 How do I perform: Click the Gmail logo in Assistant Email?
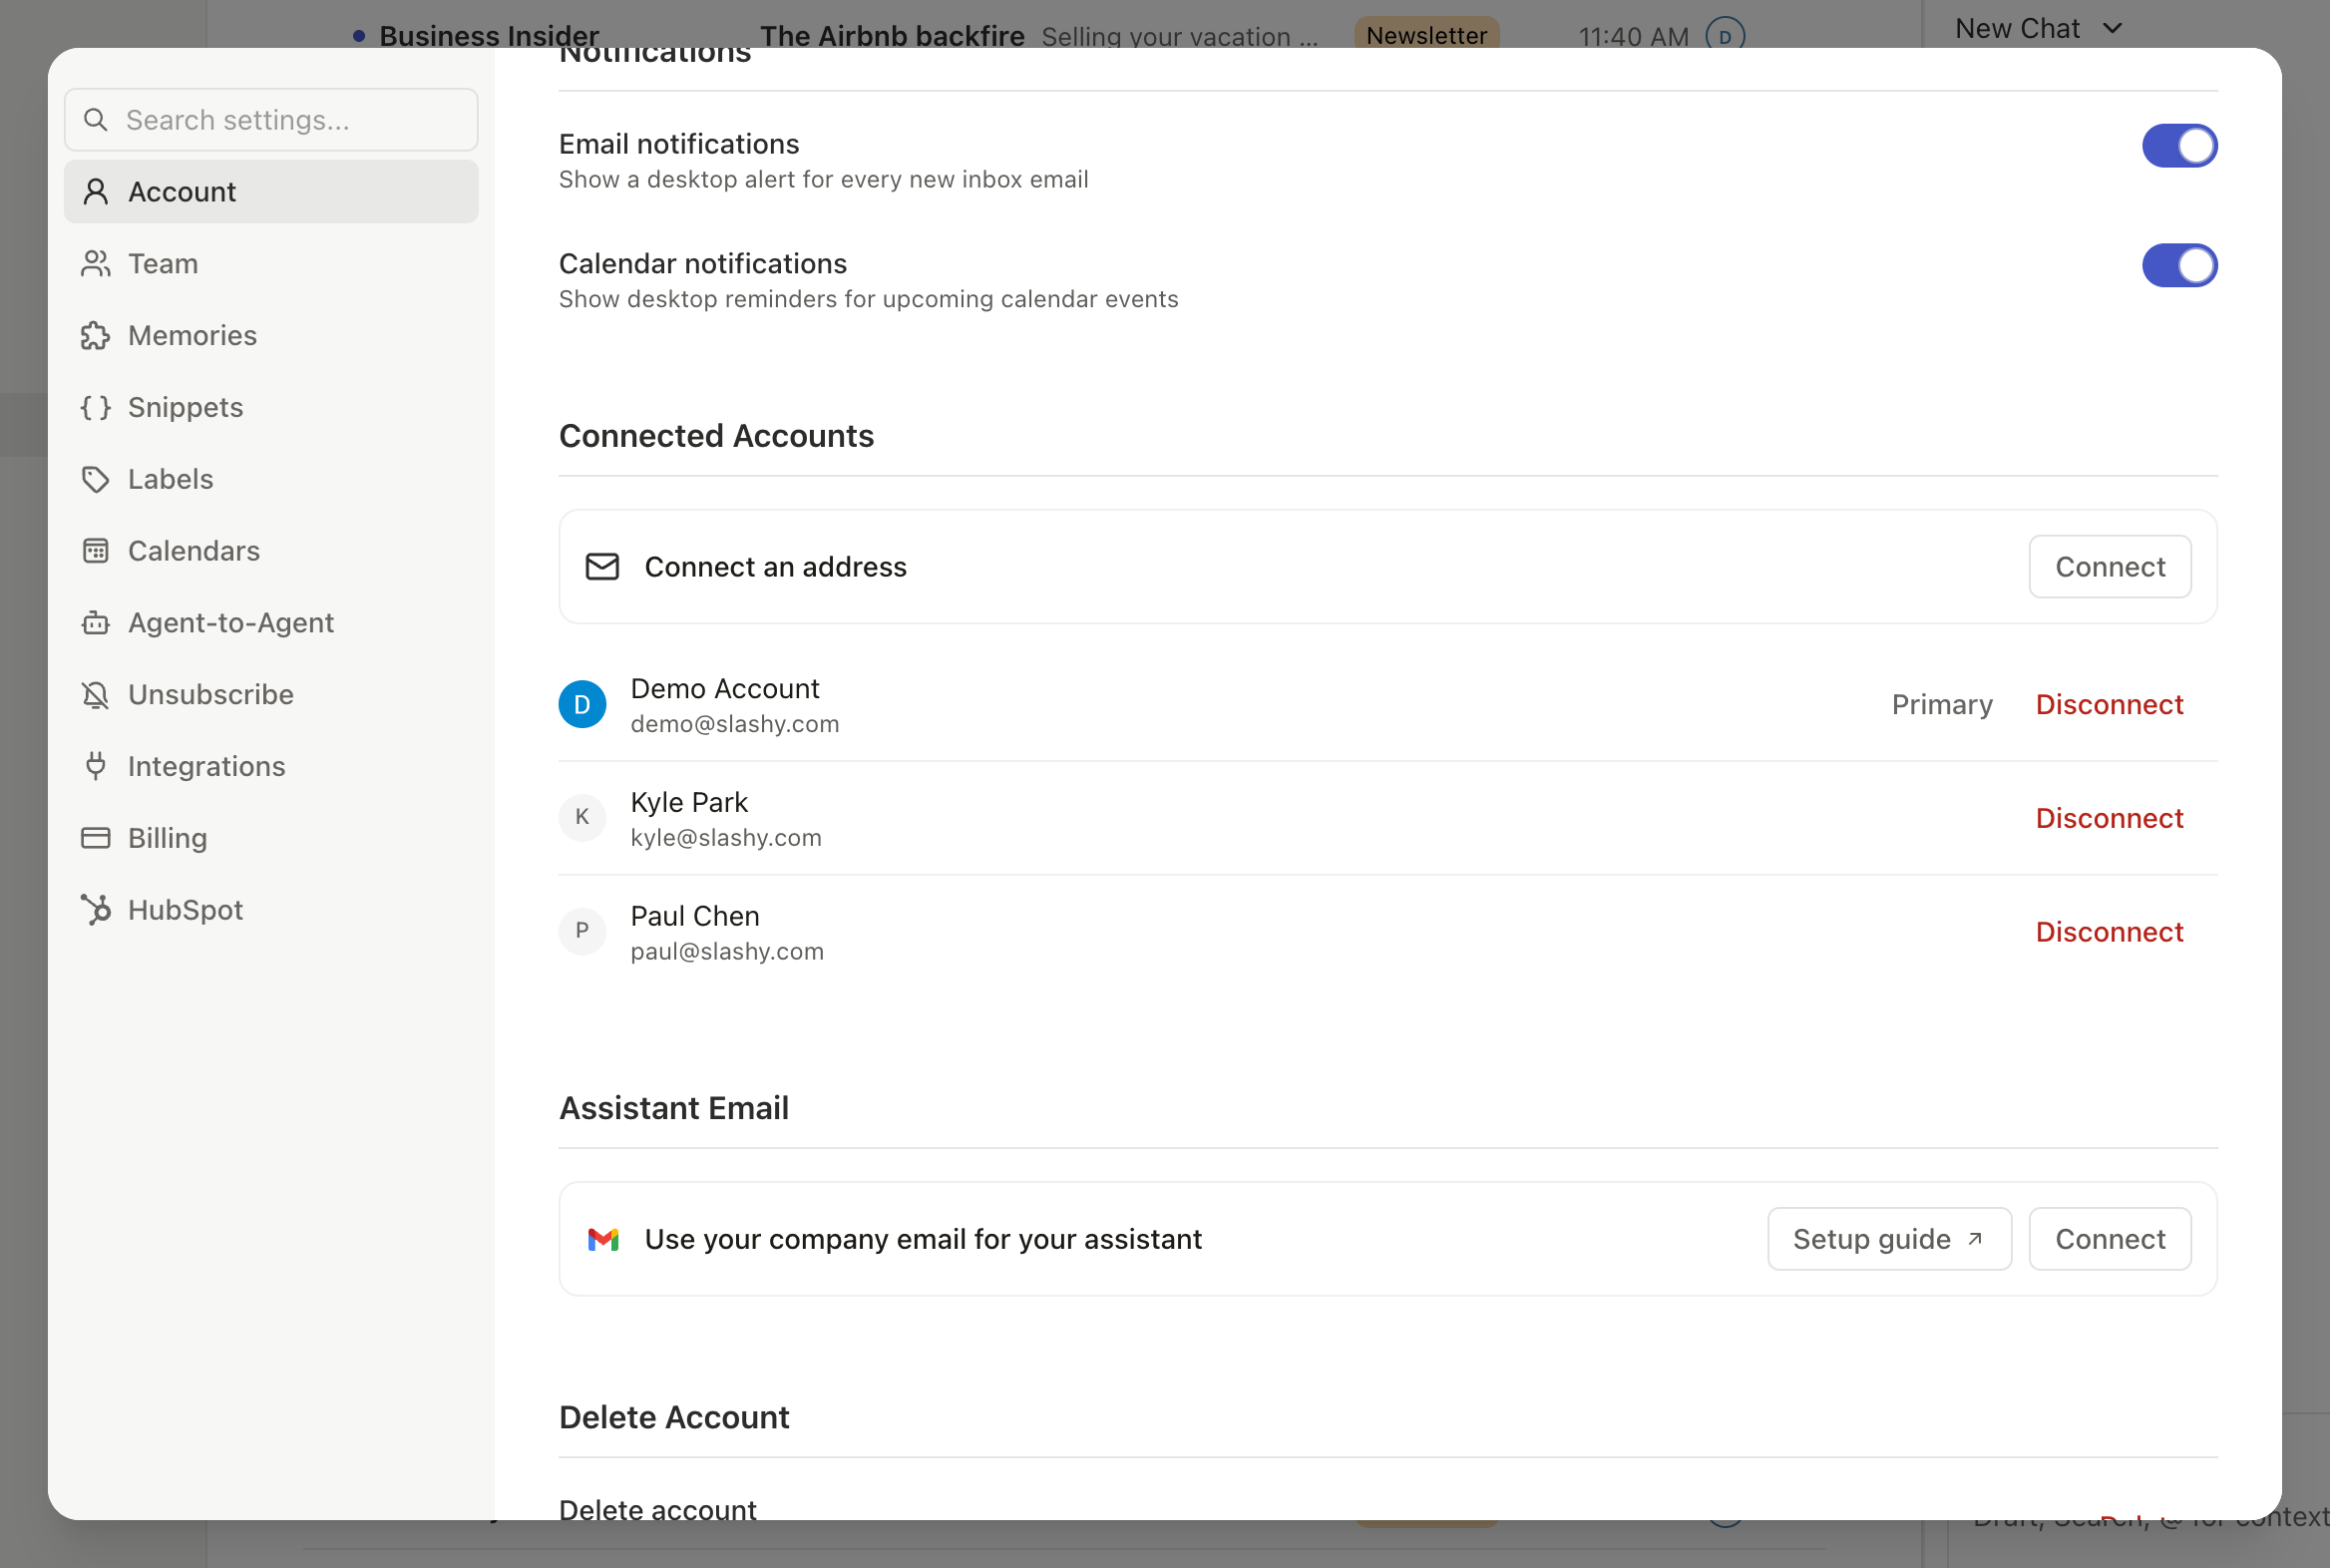603,1240
